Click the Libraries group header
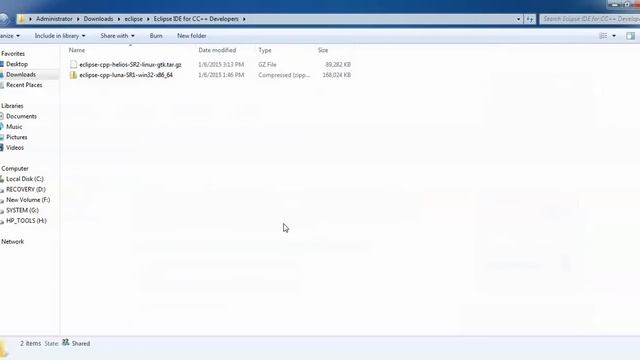 tap(12, 106)
